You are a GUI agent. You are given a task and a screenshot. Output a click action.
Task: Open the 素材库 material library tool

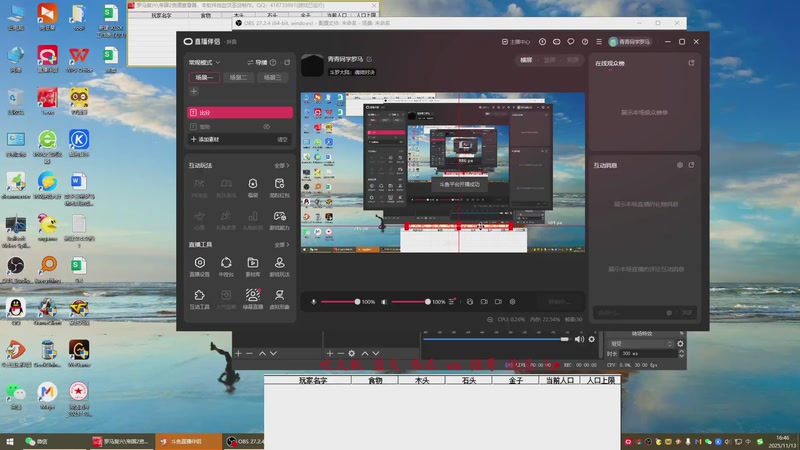pyautogui.click(x=253, y=266)
